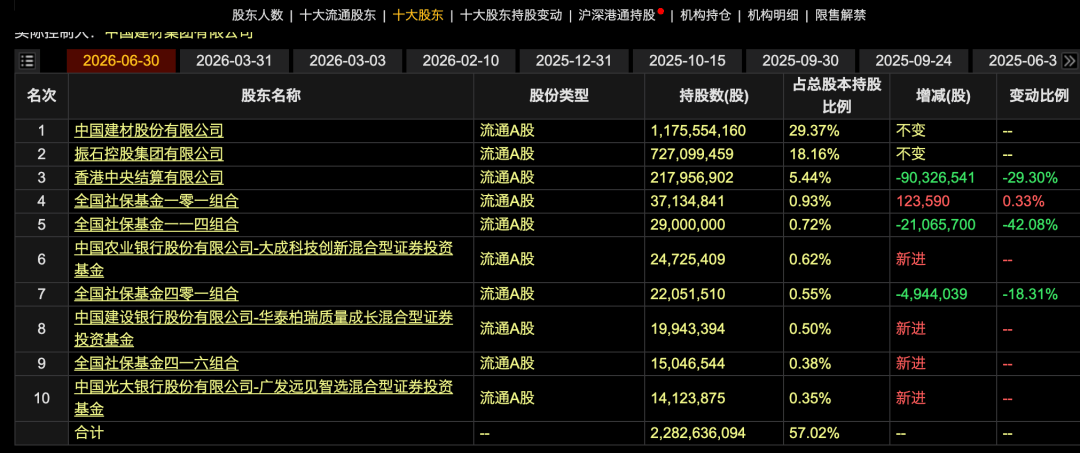The image size is (1080, 453).
Task: Click the 占总股本持股比例 column header
Action: click(836, 96)
